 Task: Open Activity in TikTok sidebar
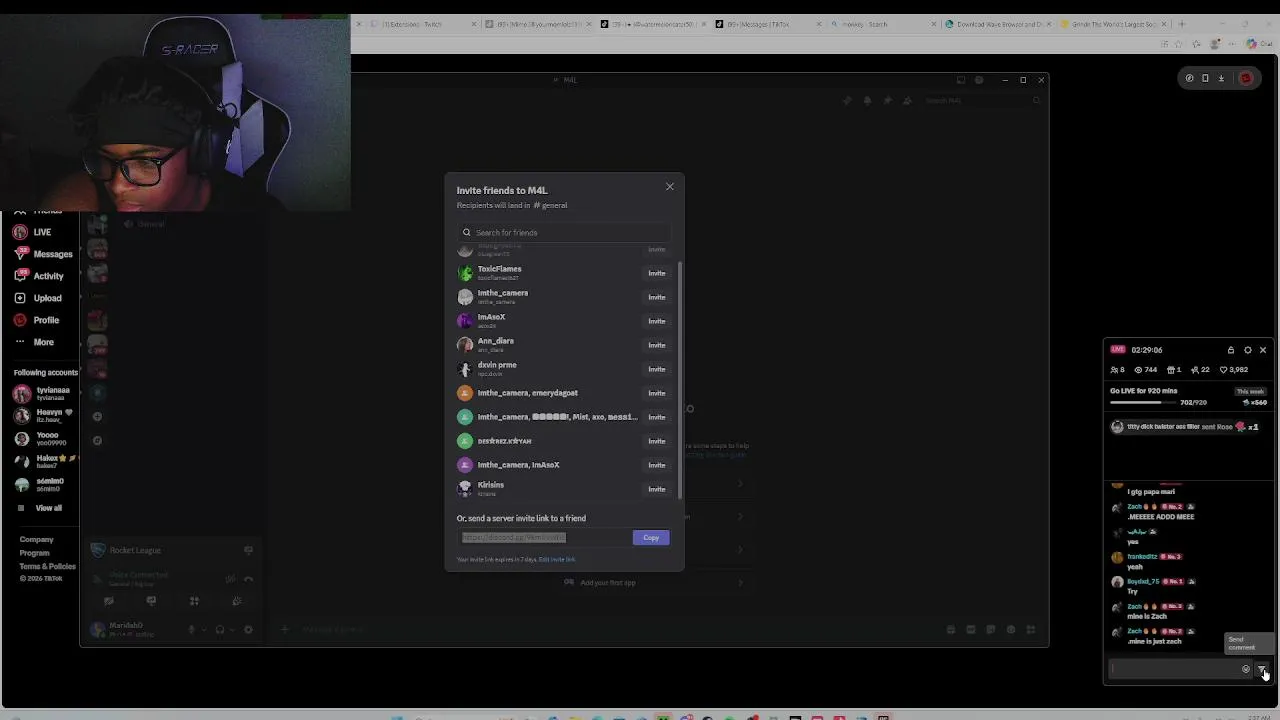point(38,276)
